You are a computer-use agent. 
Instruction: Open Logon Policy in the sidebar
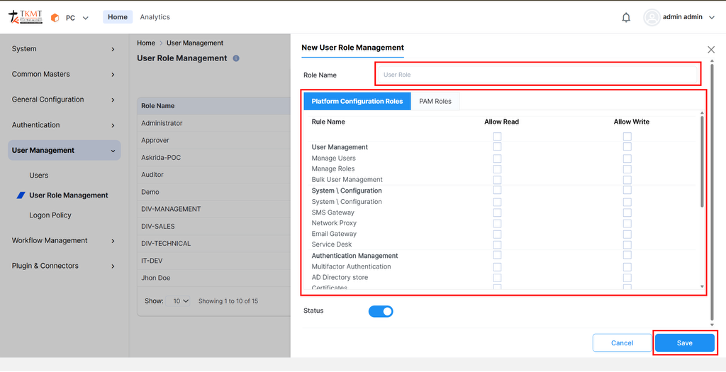[50, 215]
